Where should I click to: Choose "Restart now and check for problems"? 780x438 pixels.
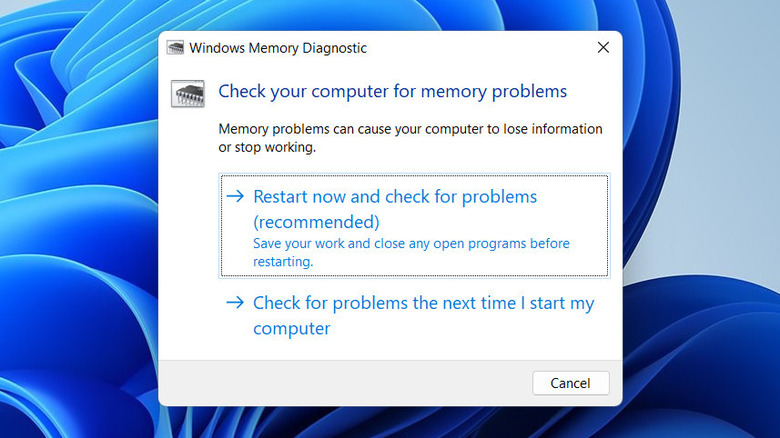tap(395, 197)
